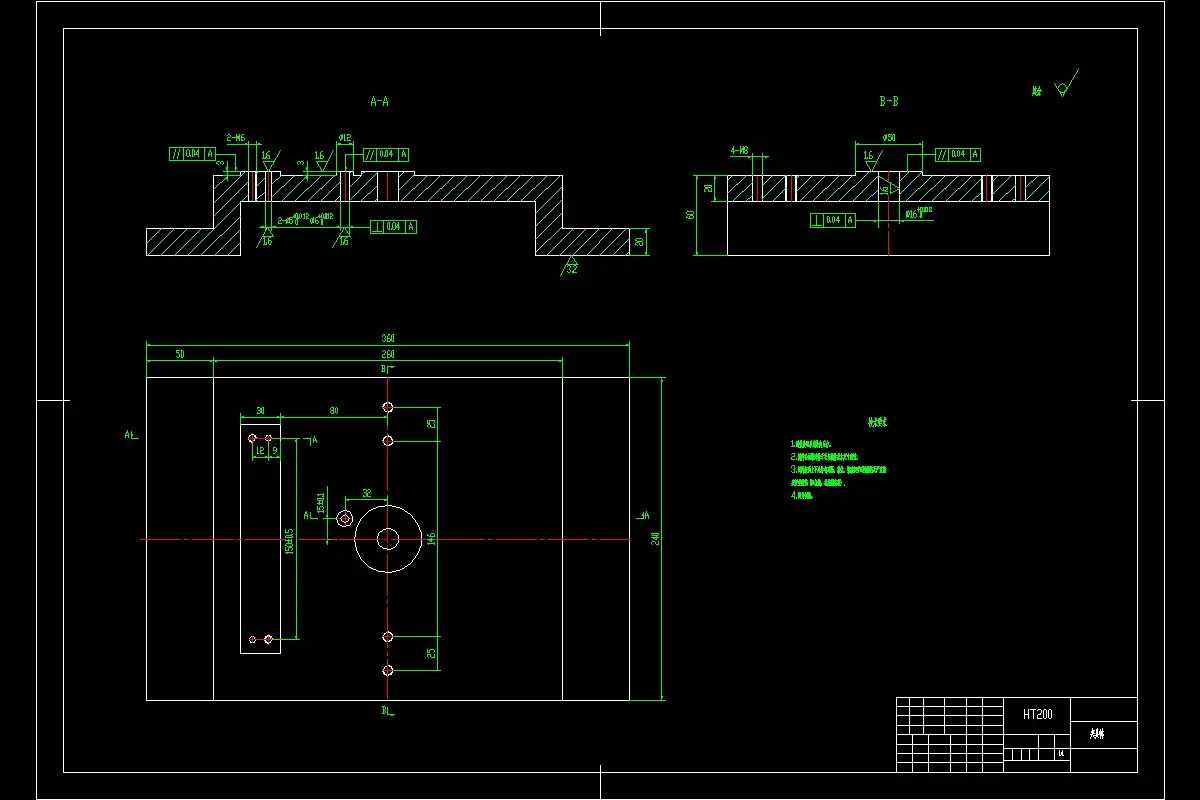The image size is (1200, 800).
Task: Select the 15±0.1 dimension text
Action: [x=321, y=502]
